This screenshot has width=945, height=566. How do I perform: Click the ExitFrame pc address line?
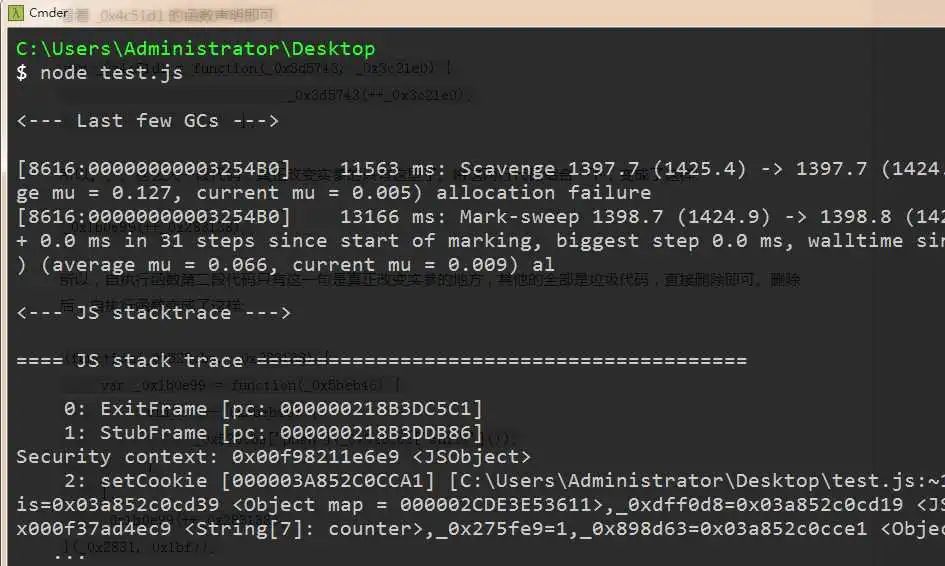tap(273, 409)
